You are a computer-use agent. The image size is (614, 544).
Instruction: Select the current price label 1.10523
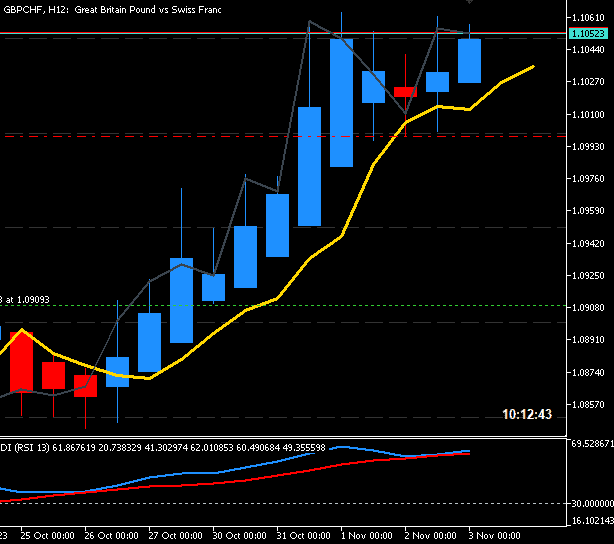(x=588, y=34)
